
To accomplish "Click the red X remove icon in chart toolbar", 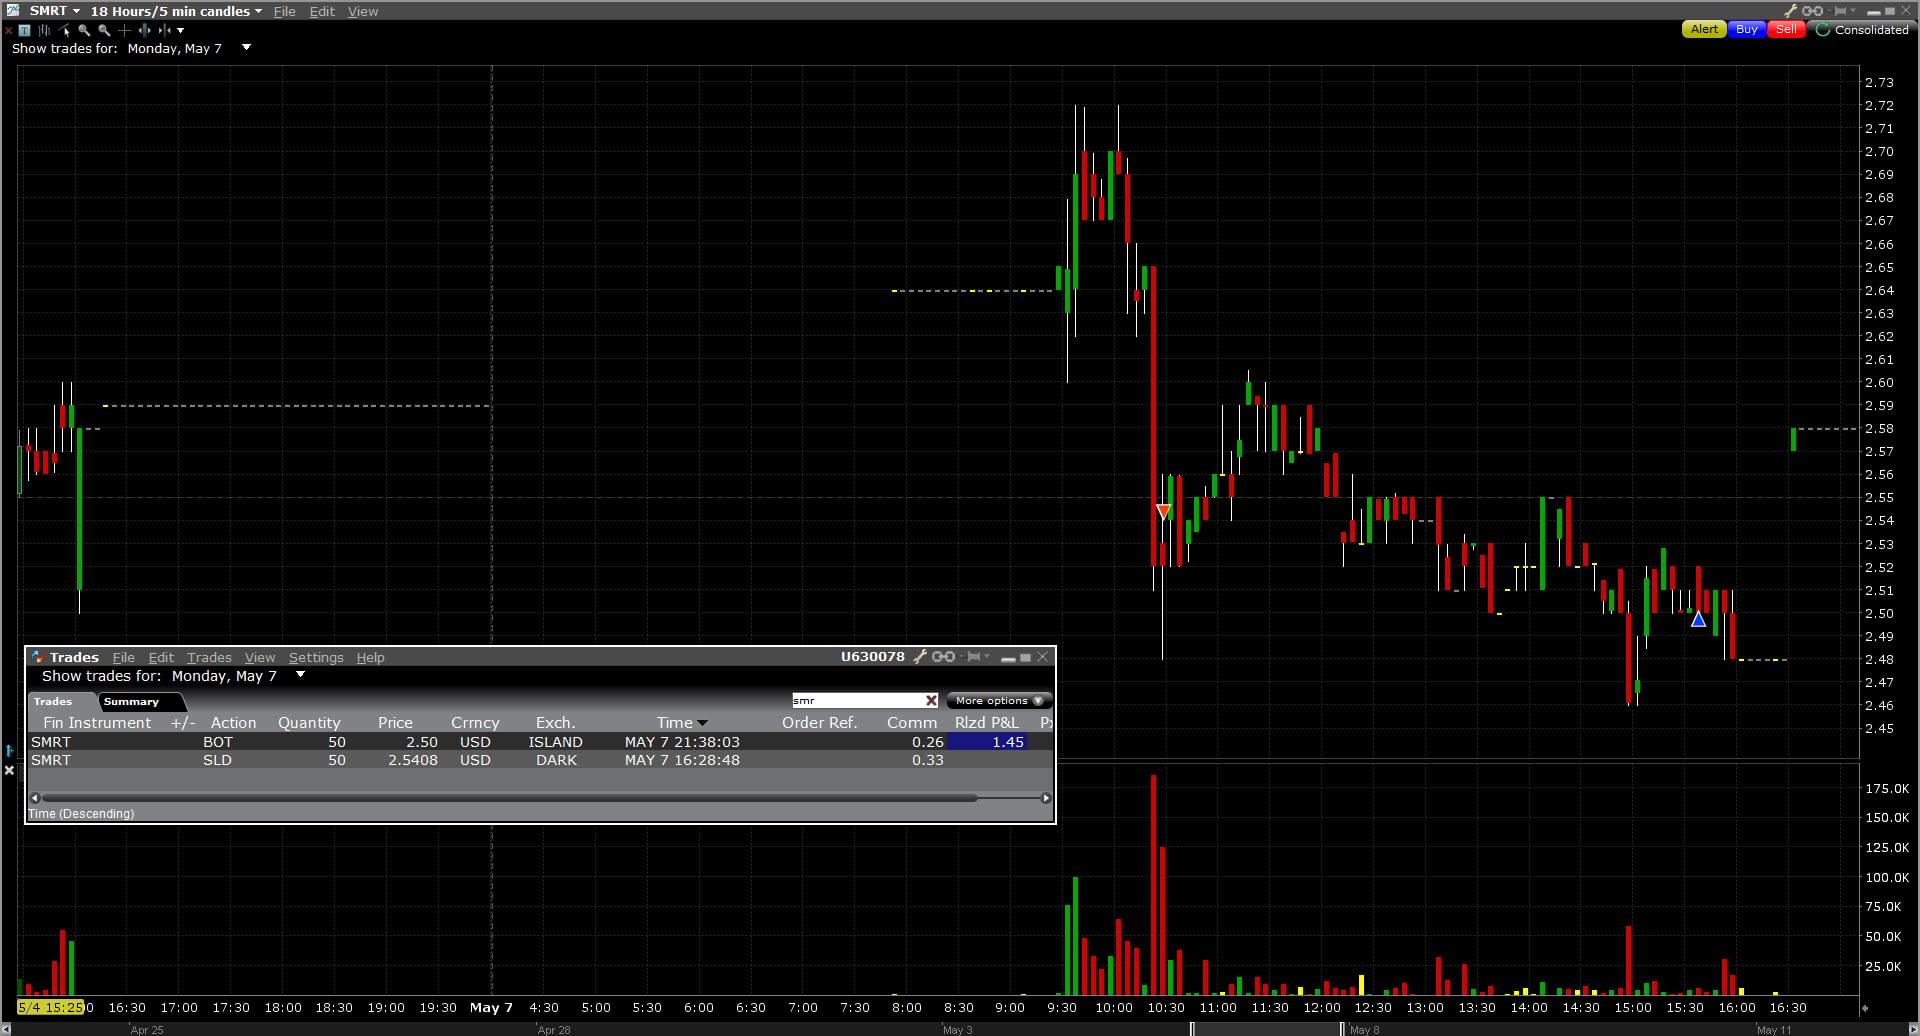I will coord(9,30).
